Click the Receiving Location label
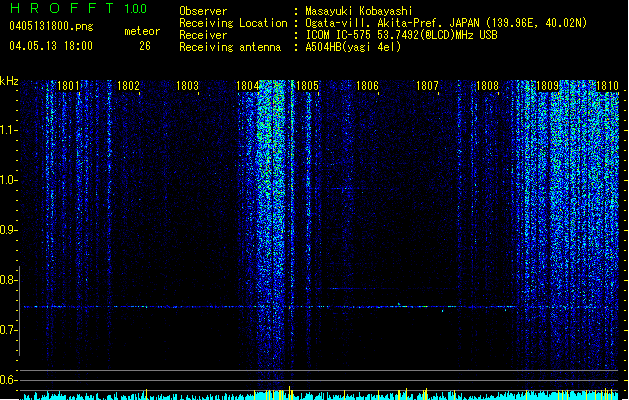 (233, 23)
